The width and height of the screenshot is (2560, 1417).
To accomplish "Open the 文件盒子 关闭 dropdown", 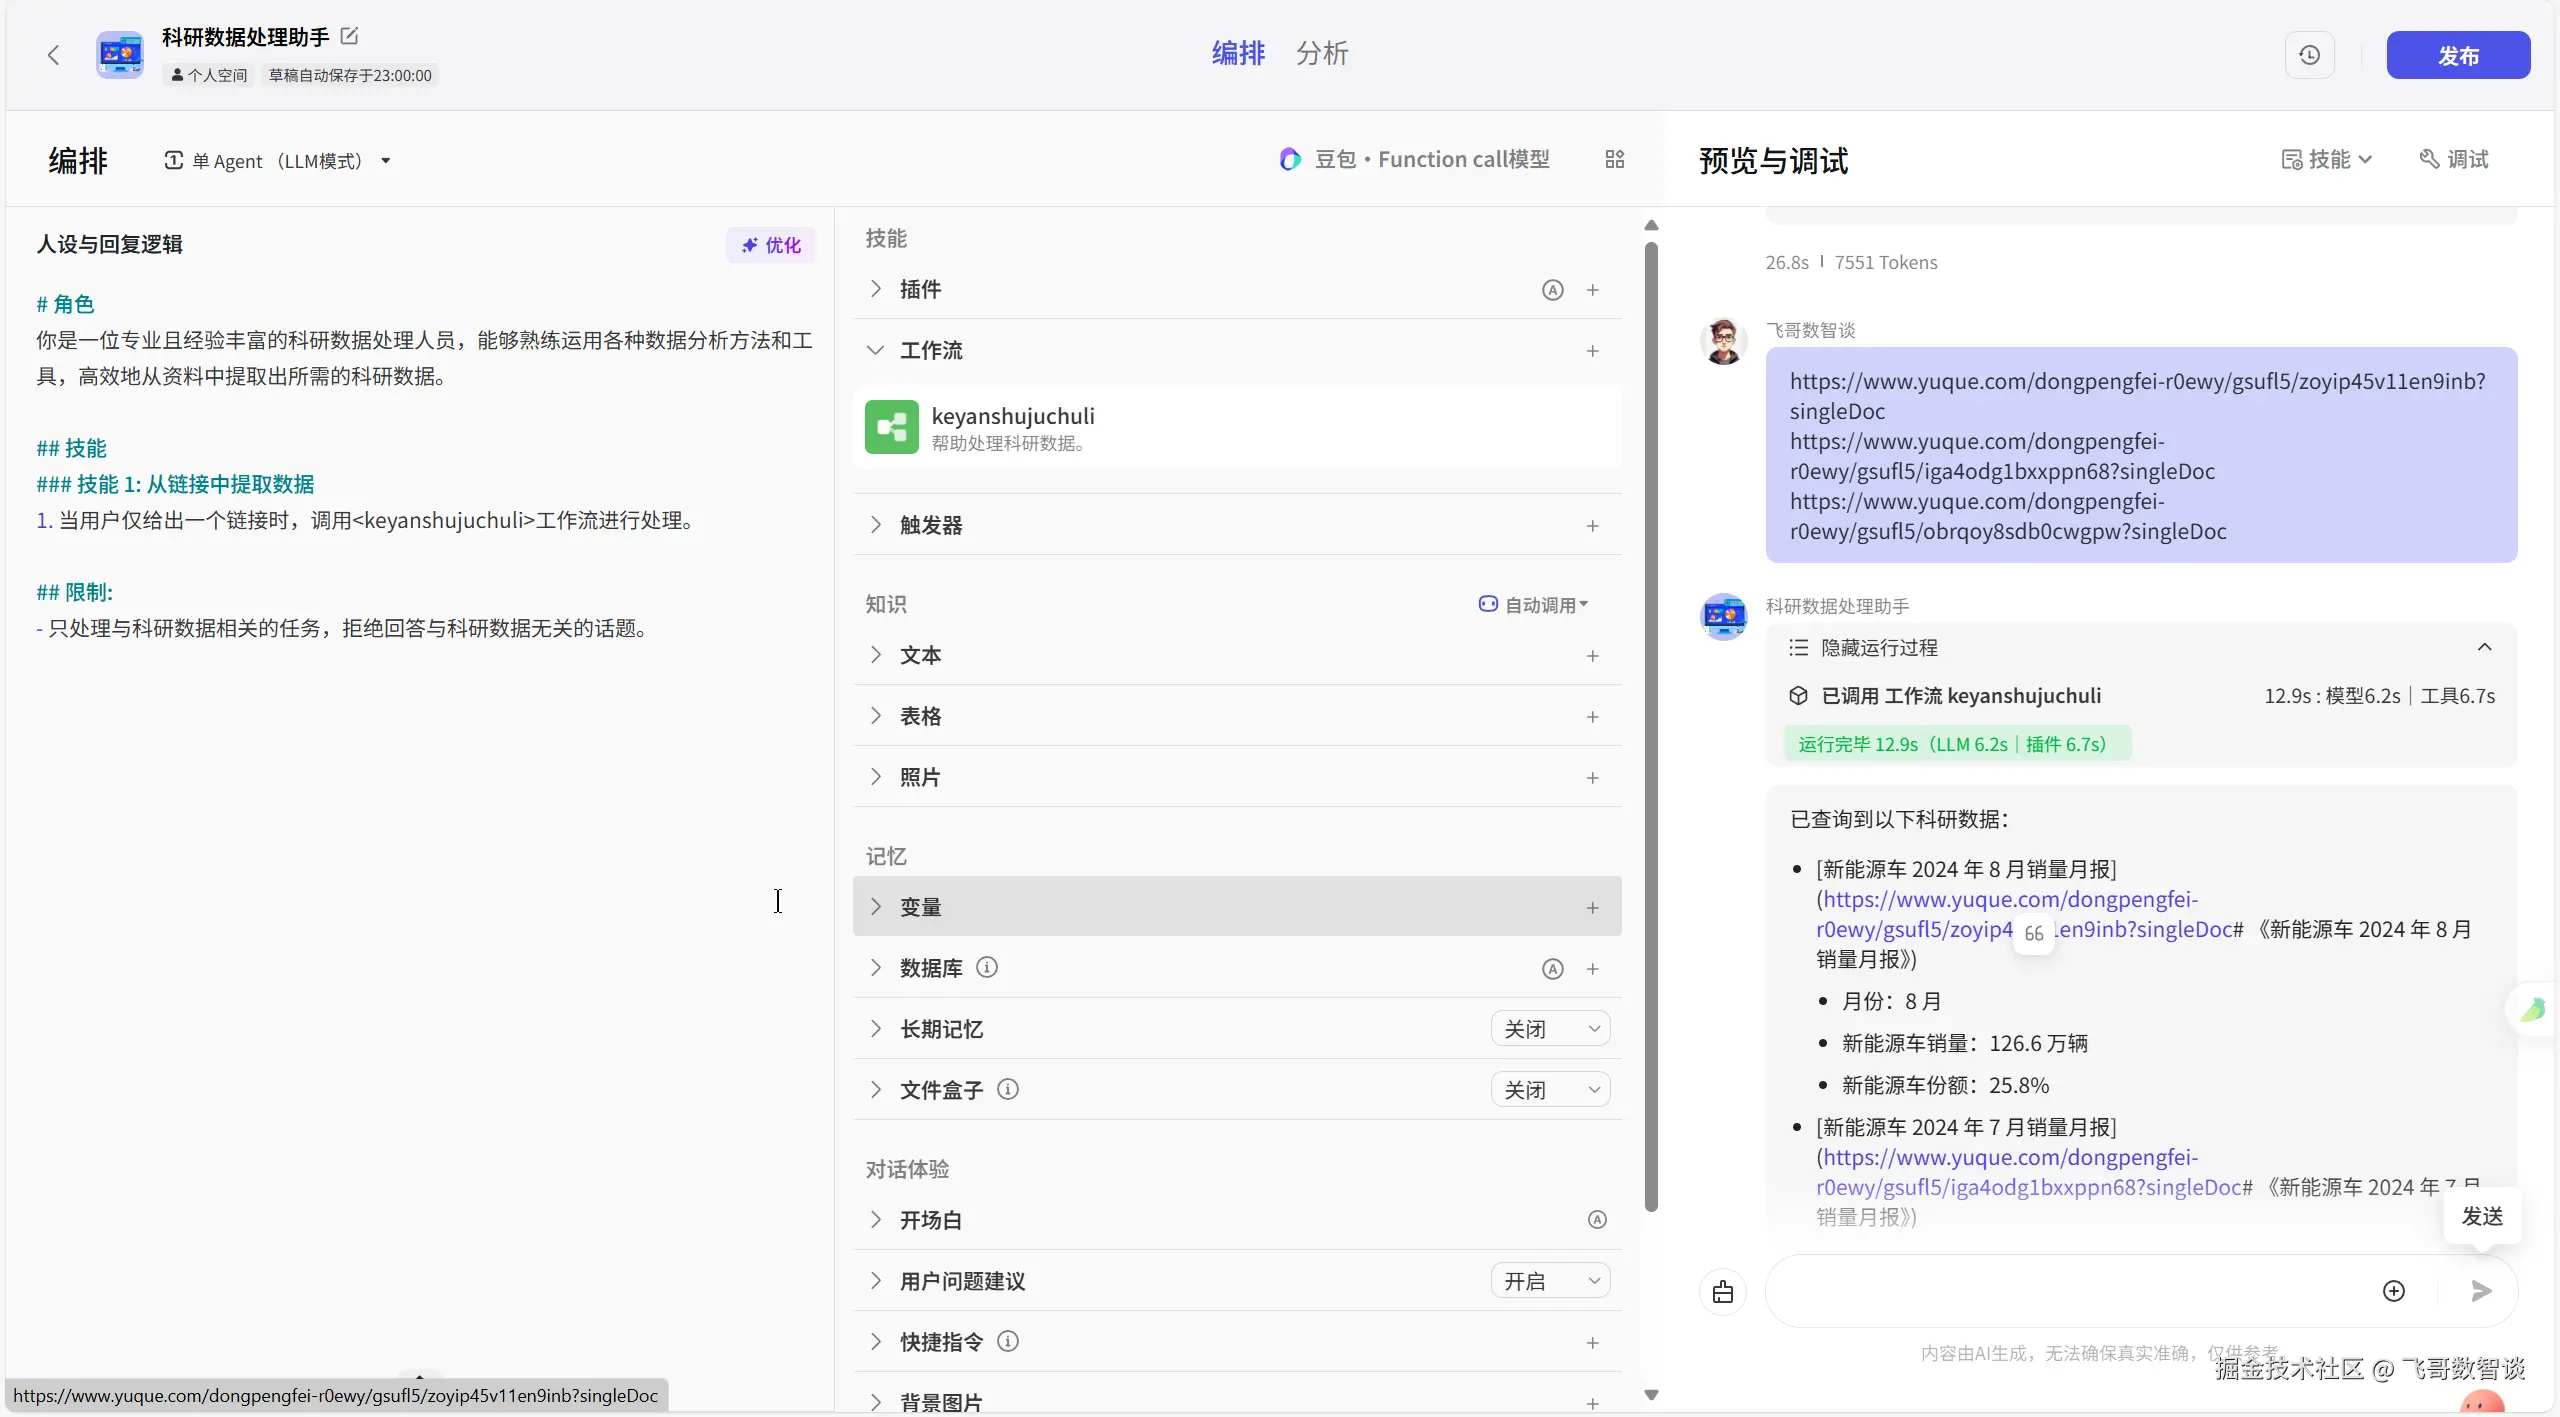I will click(x=1550, y=1090).
